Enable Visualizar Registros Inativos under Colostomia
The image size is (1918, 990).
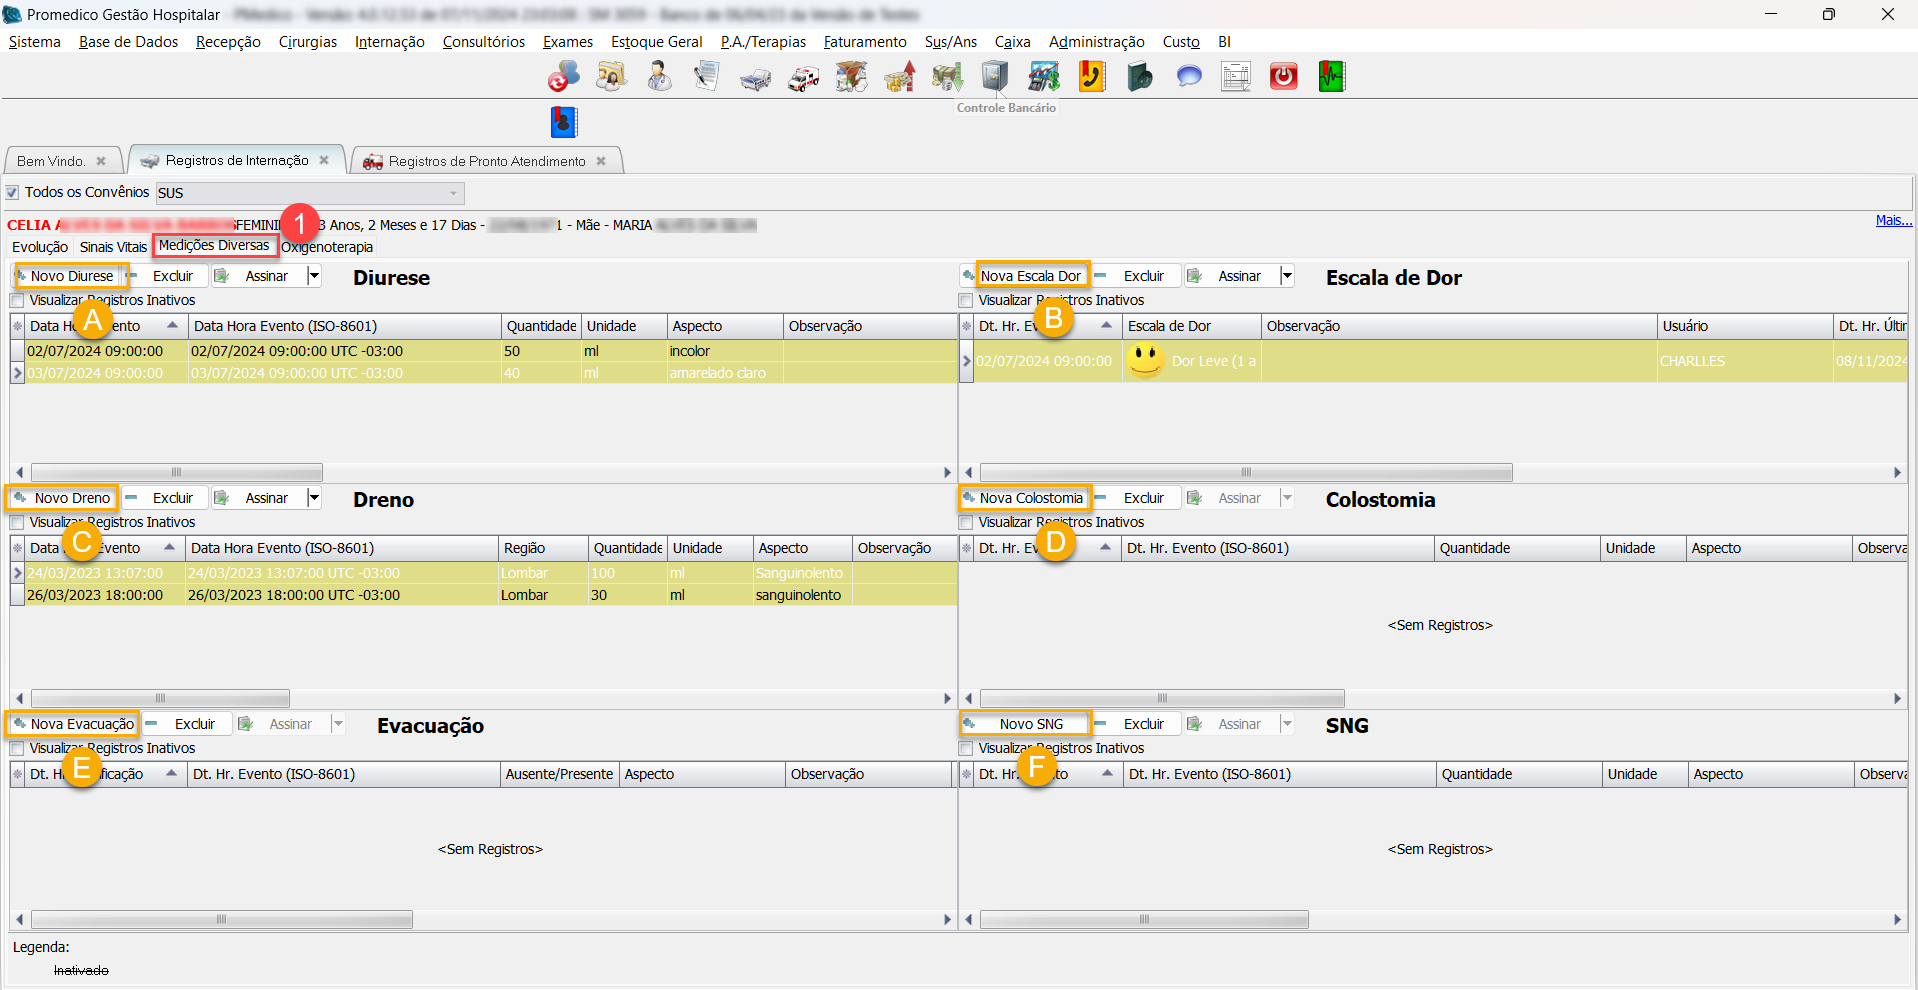(966, 523)
